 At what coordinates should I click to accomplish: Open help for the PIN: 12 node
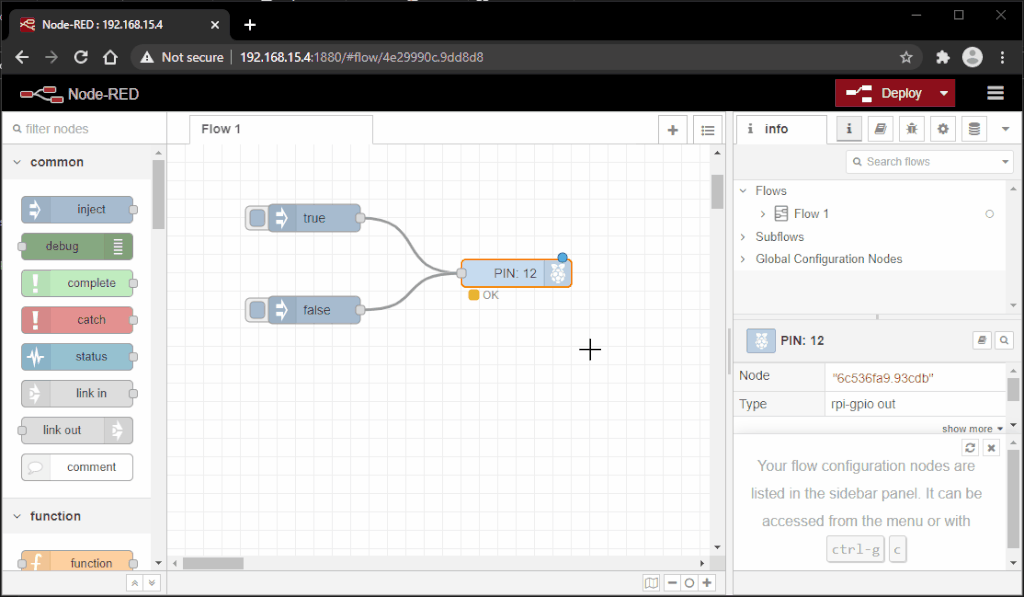[x=982, y=340]
